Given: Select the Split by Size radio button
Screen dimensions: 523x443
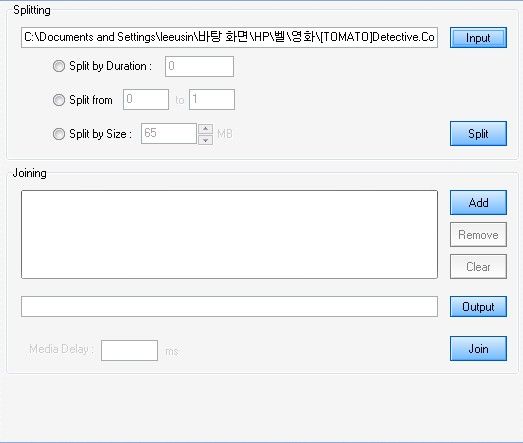Looking at the screenshot, I should click(x=59, y=134).
